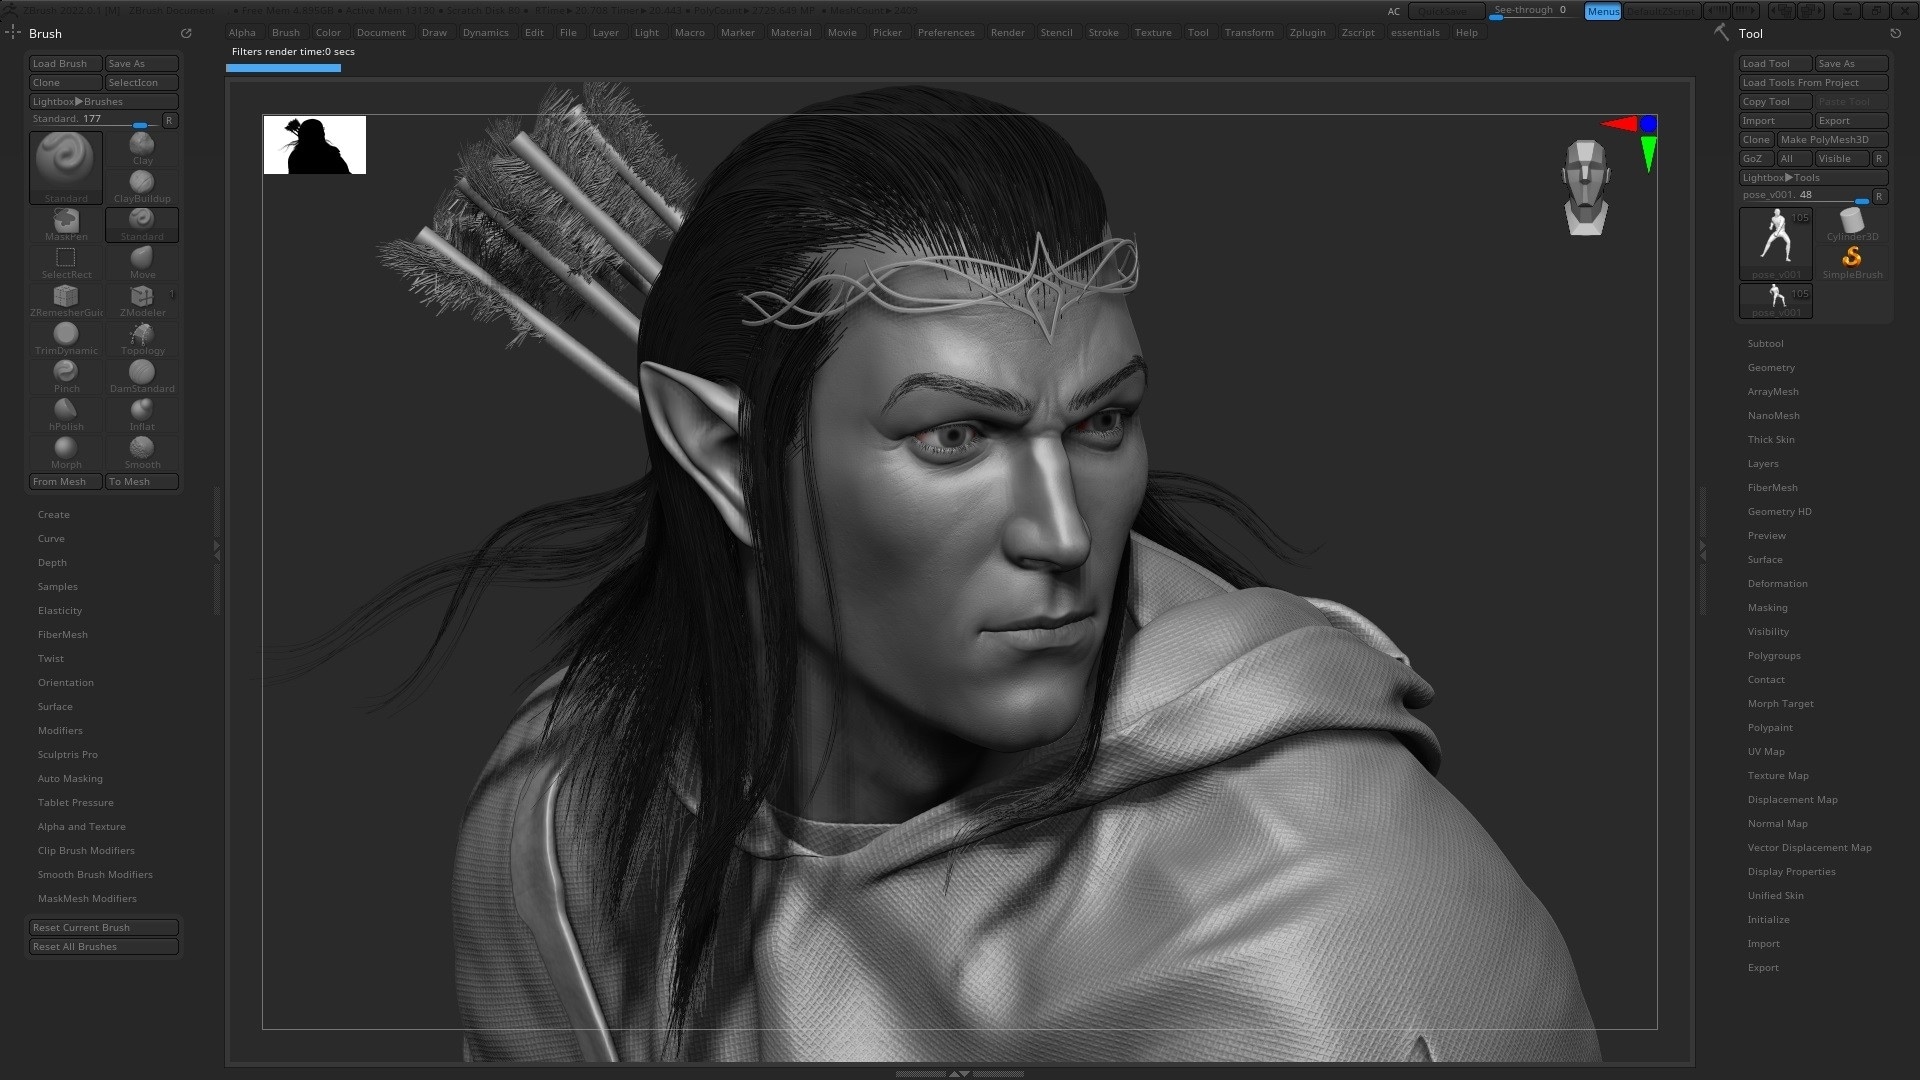Toggle the Menus button

pos(1602,11)
